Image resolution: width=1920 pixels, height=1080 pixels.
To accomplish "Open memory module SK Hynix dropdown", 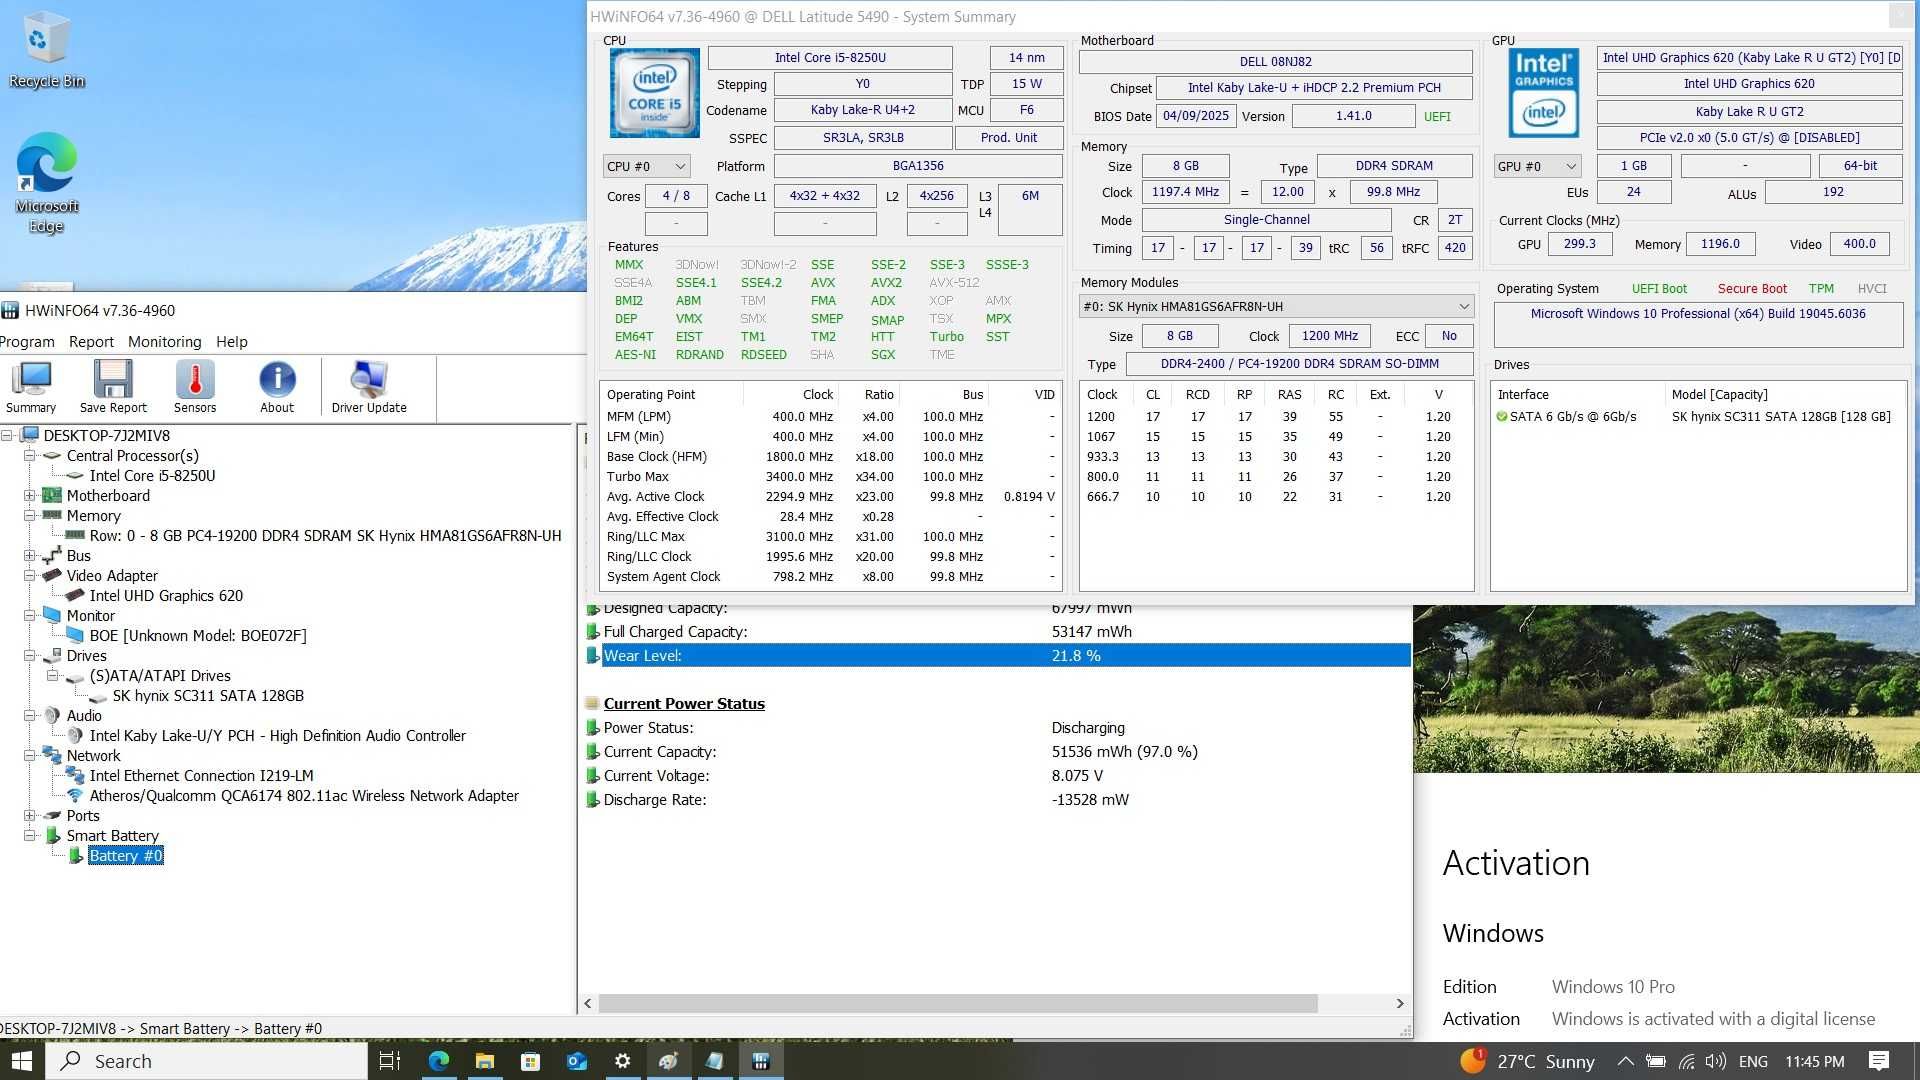I will (1276, 306).
